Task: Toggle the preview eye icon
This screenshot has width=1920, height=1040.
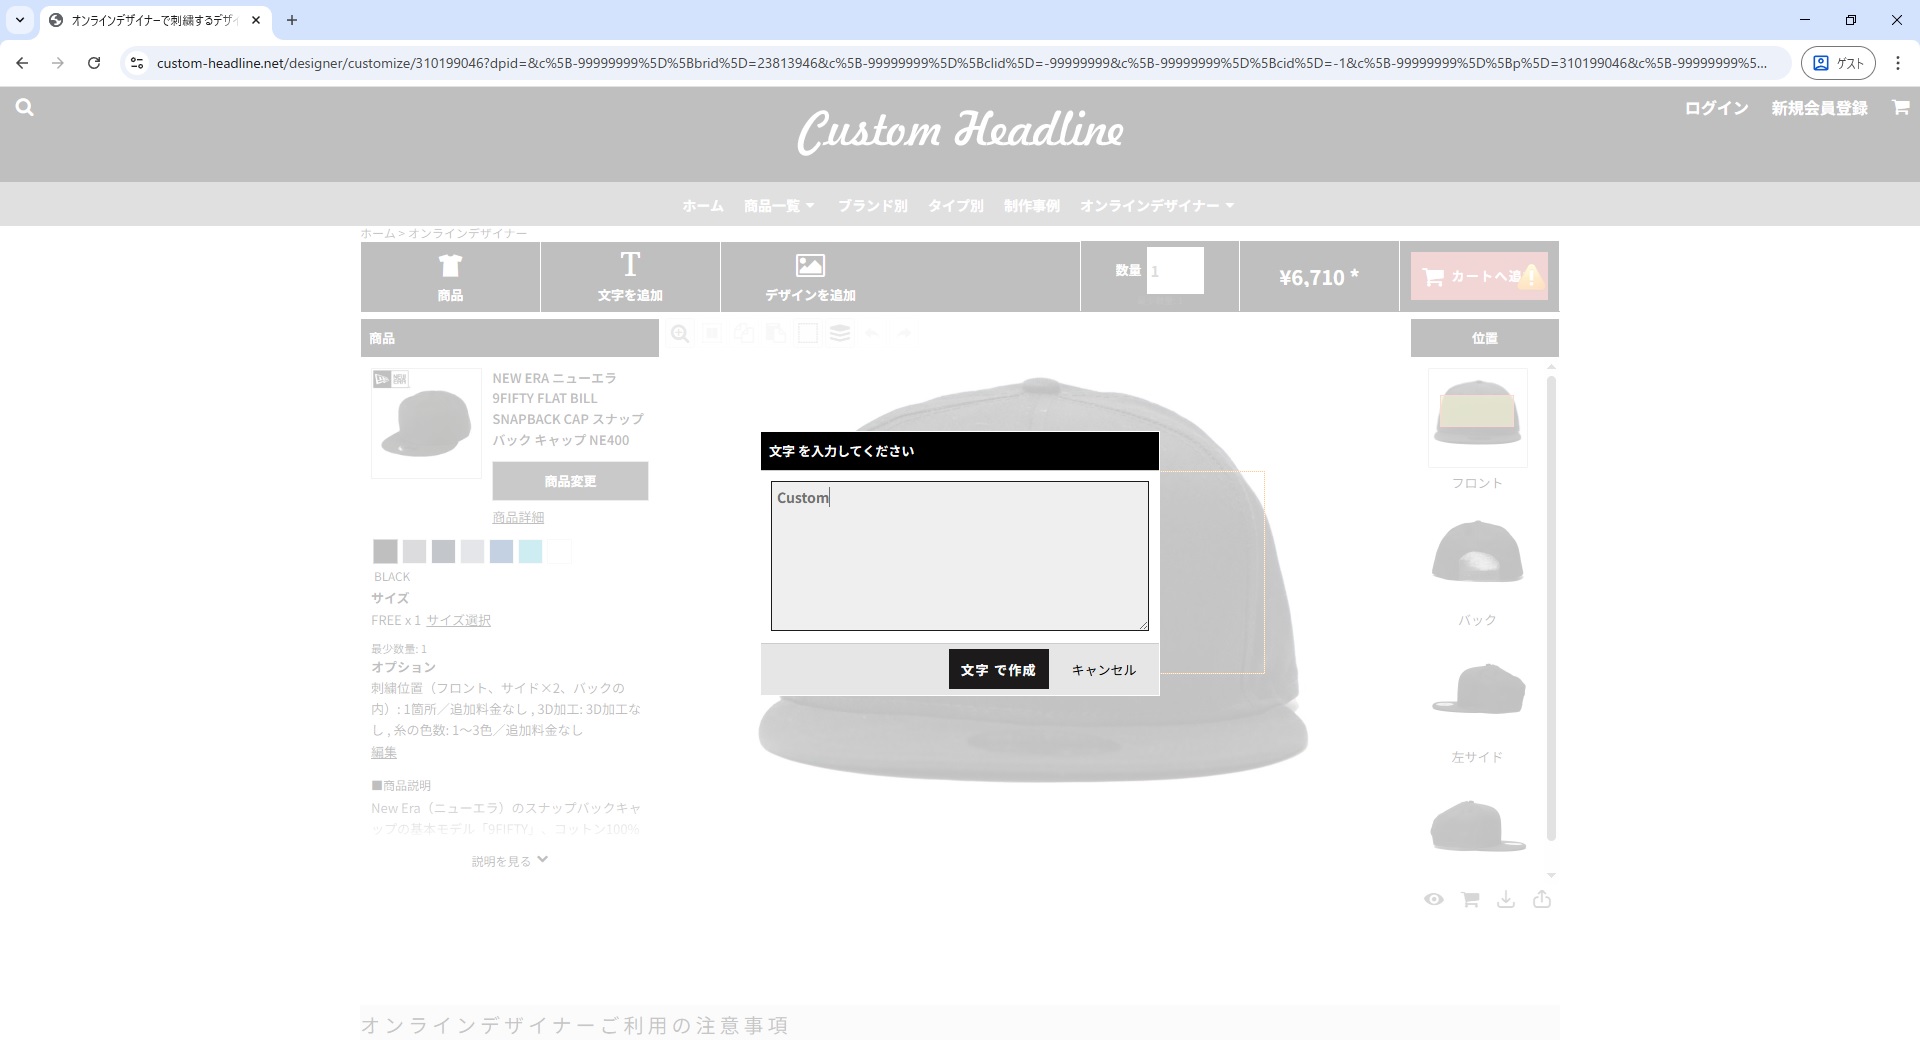Action: [x=1434, y=900]
